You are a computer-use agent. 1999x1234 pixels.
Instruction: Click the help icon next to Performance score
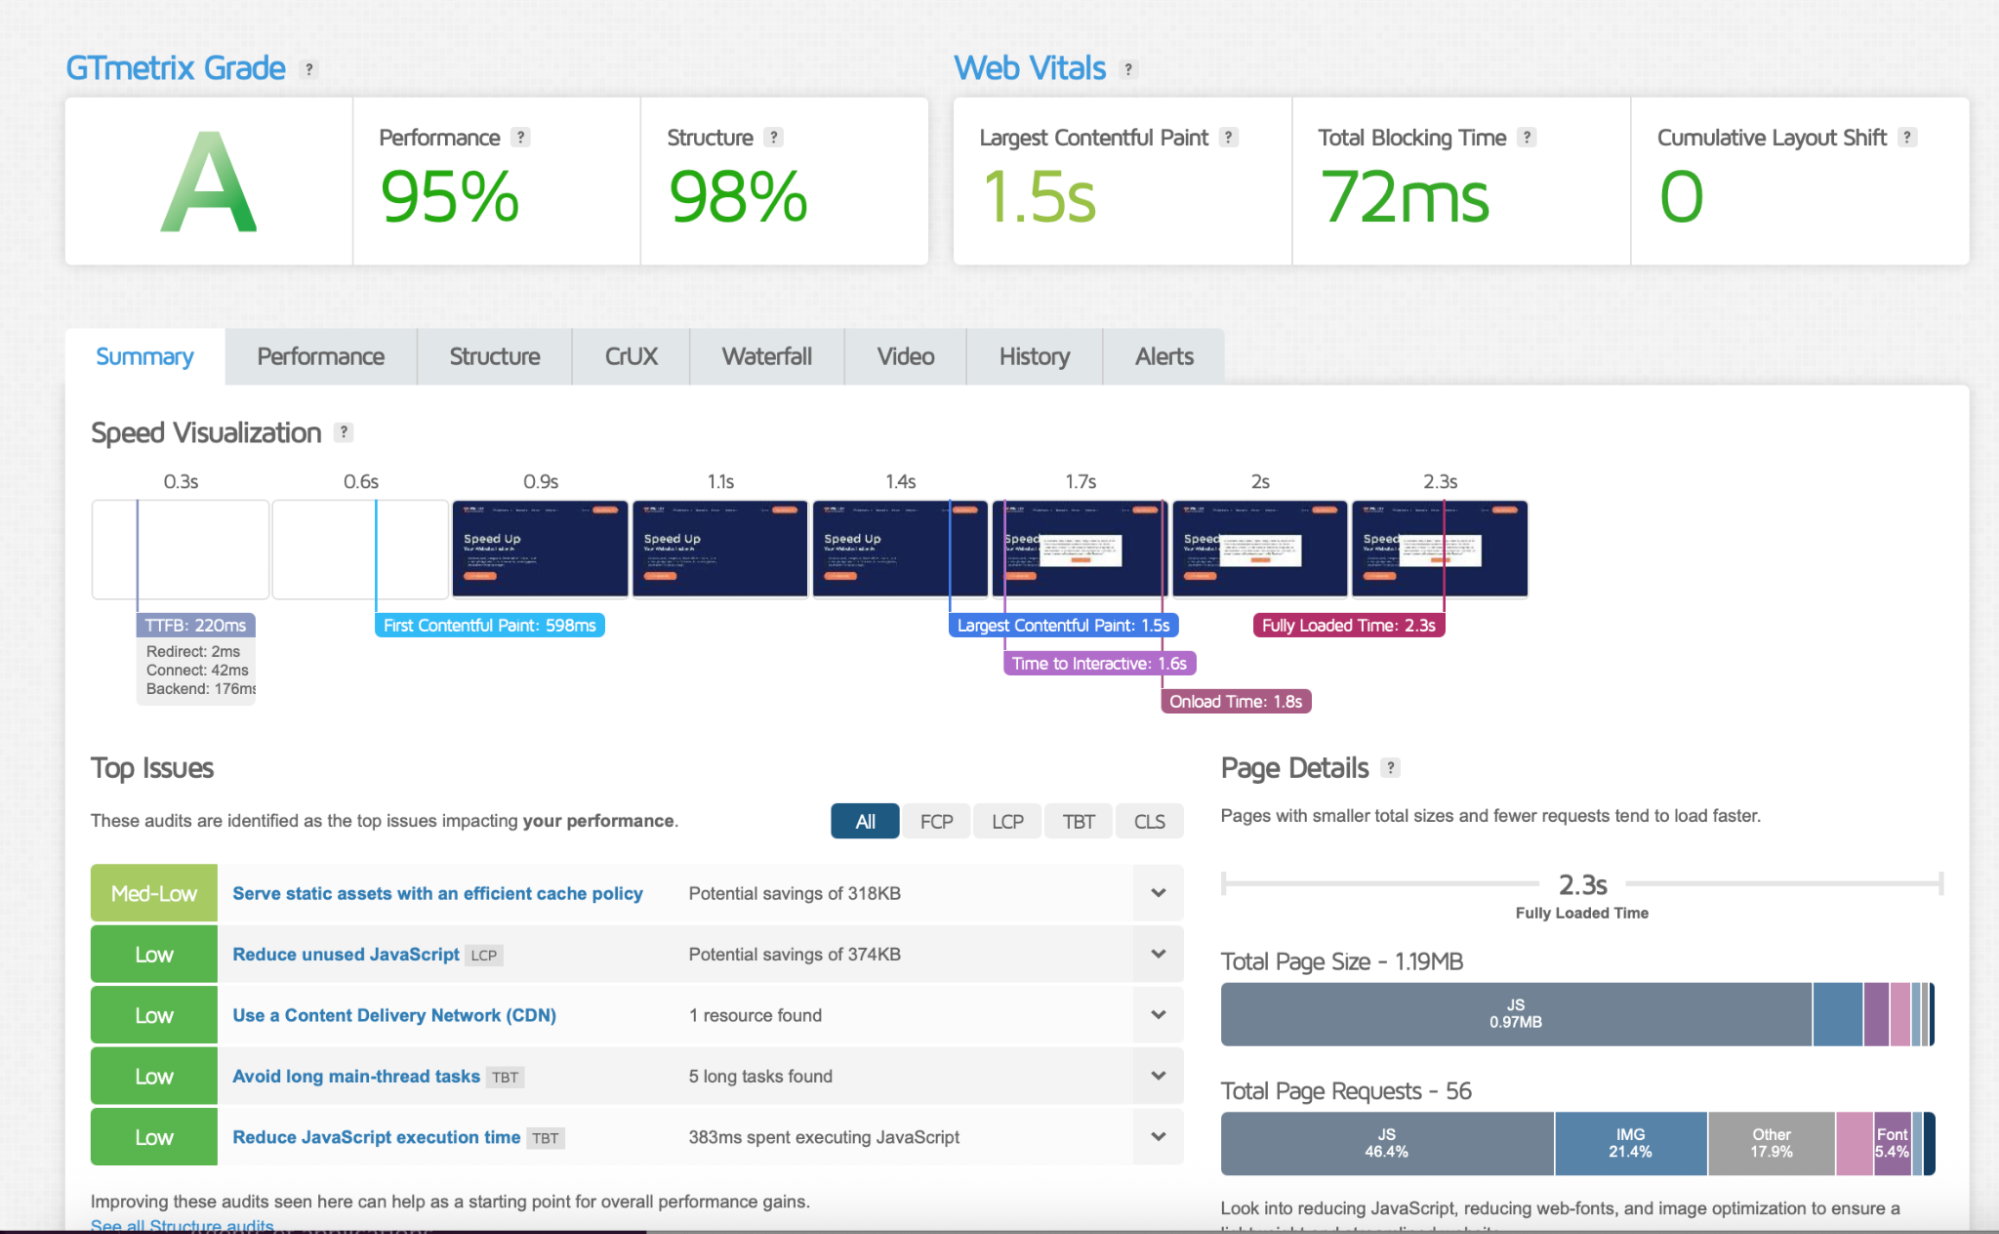520,137
